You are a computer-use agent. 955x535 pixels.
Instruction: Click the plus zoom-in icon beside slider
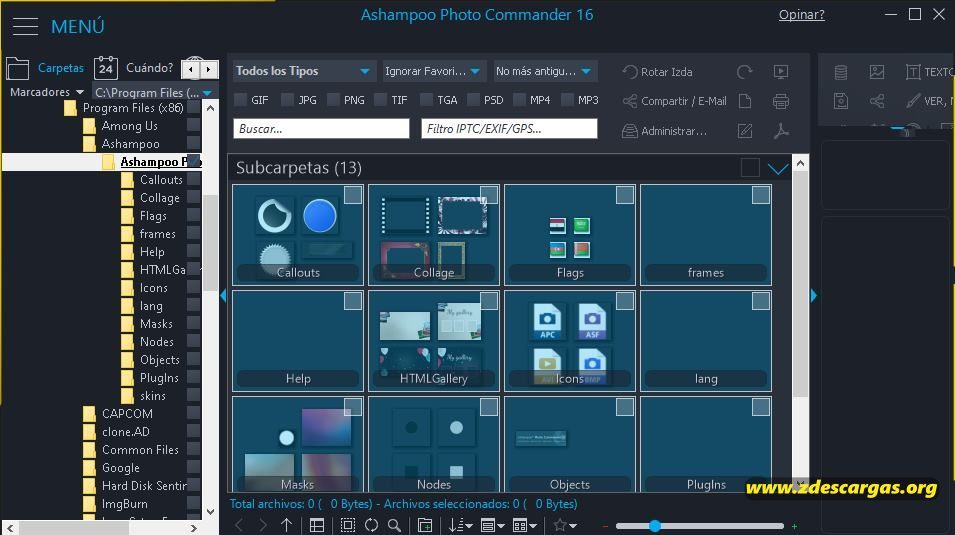tap(794, 526)
